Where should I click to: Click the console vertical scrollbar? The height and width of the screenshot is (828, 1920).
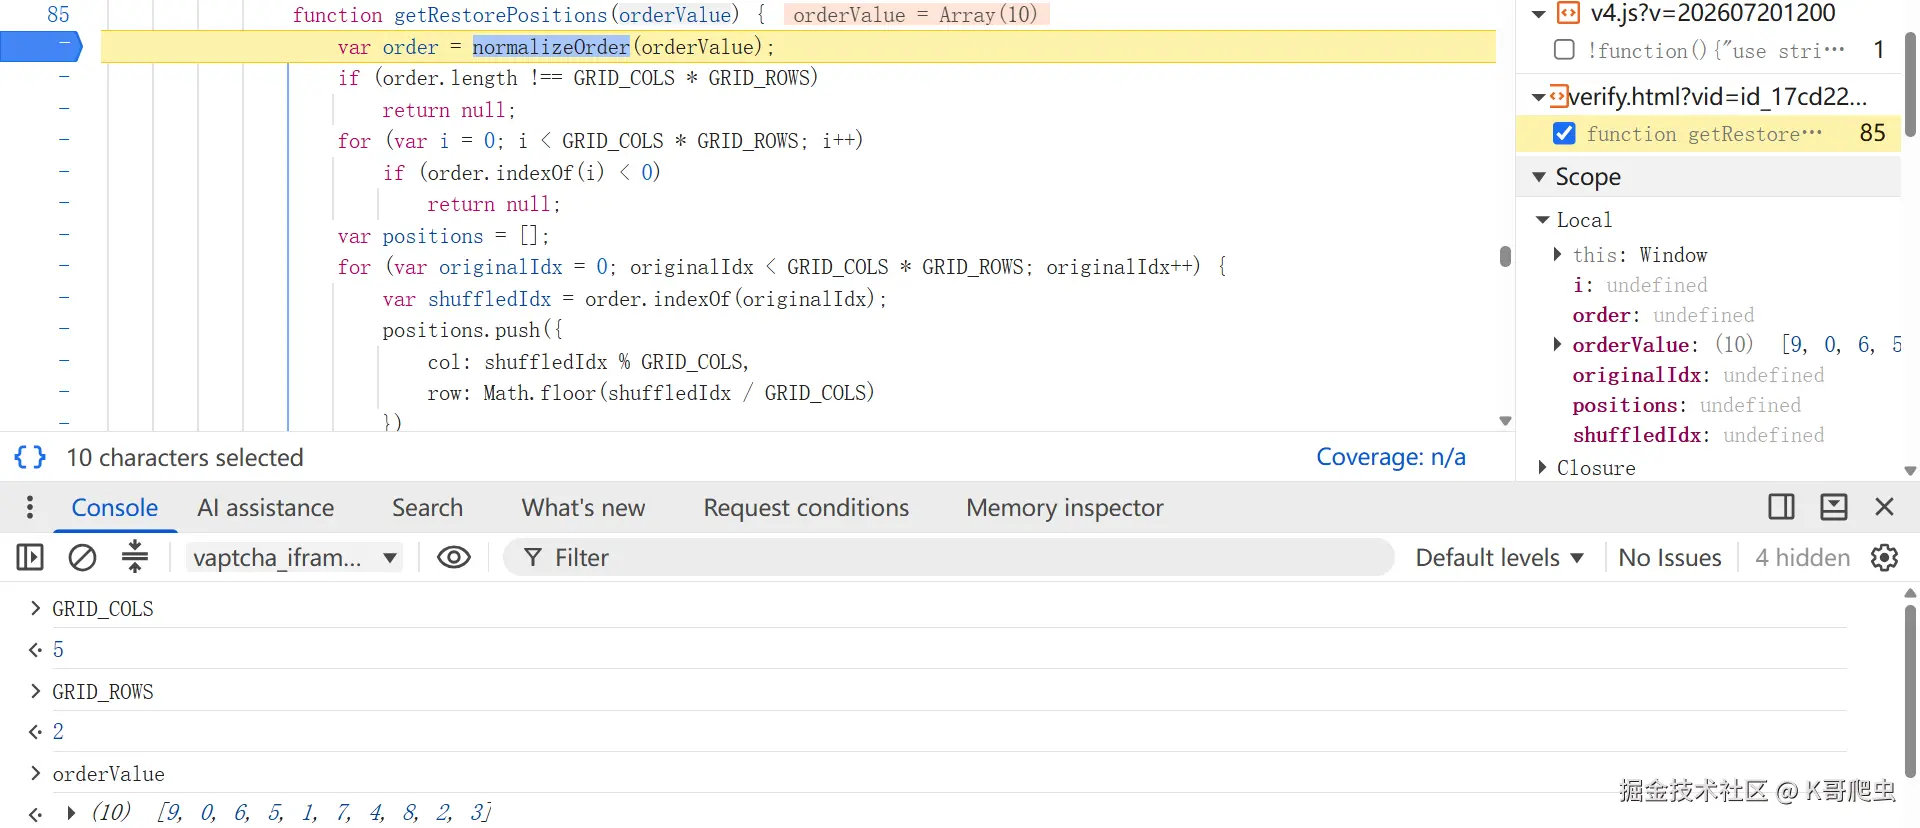pyautogui.click(x=1910, y=690)
